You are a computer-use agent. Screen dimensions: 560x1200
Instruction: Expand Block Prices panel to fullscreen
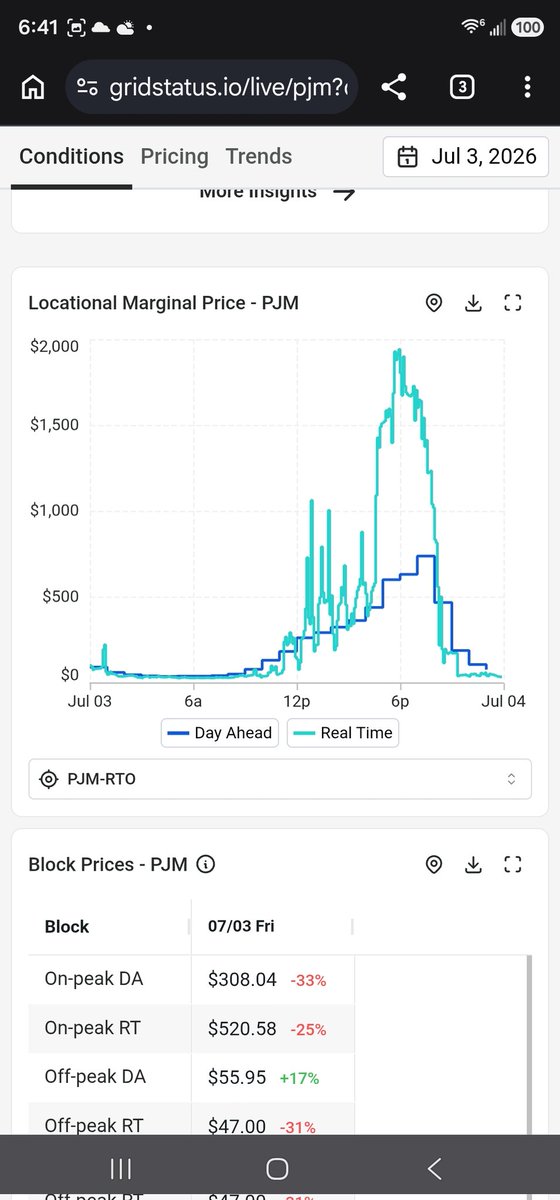(x=513, y=865)
